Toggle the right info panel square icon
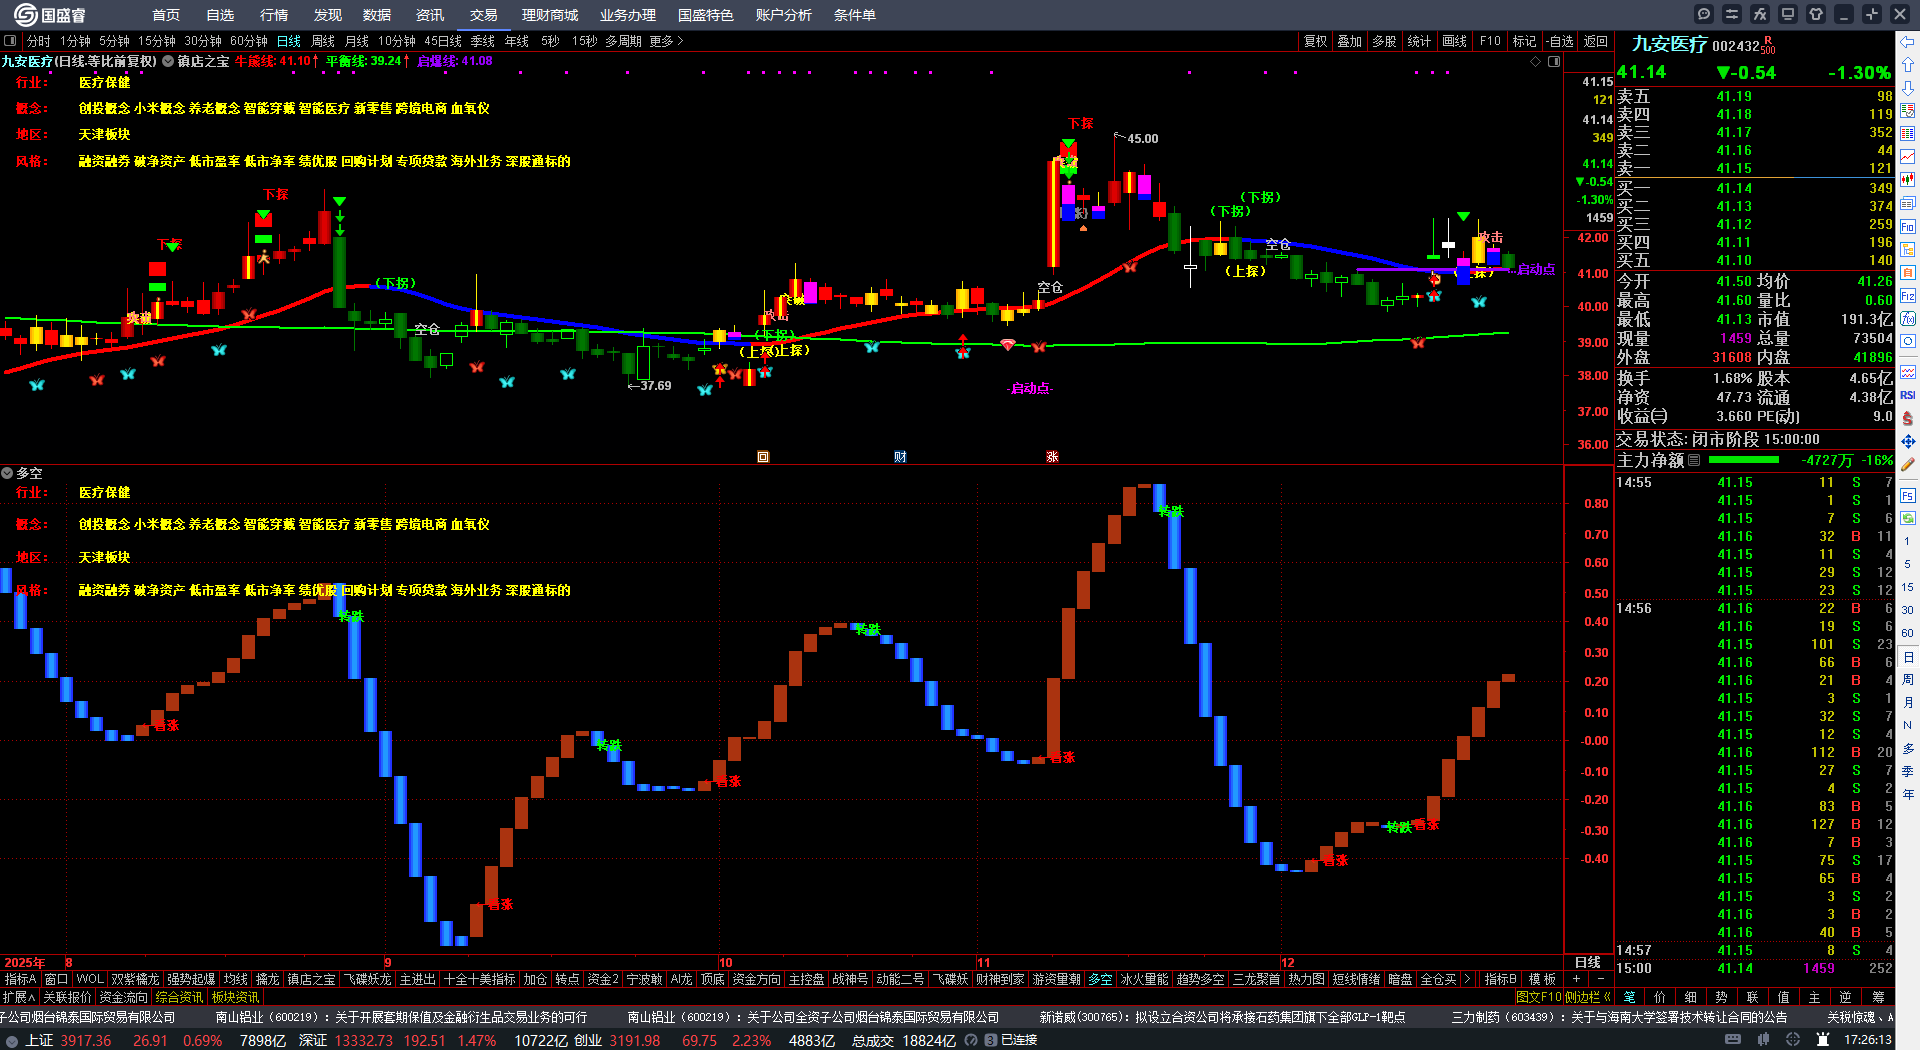Screen dimensions: 1920x1050 (1554, 62)
